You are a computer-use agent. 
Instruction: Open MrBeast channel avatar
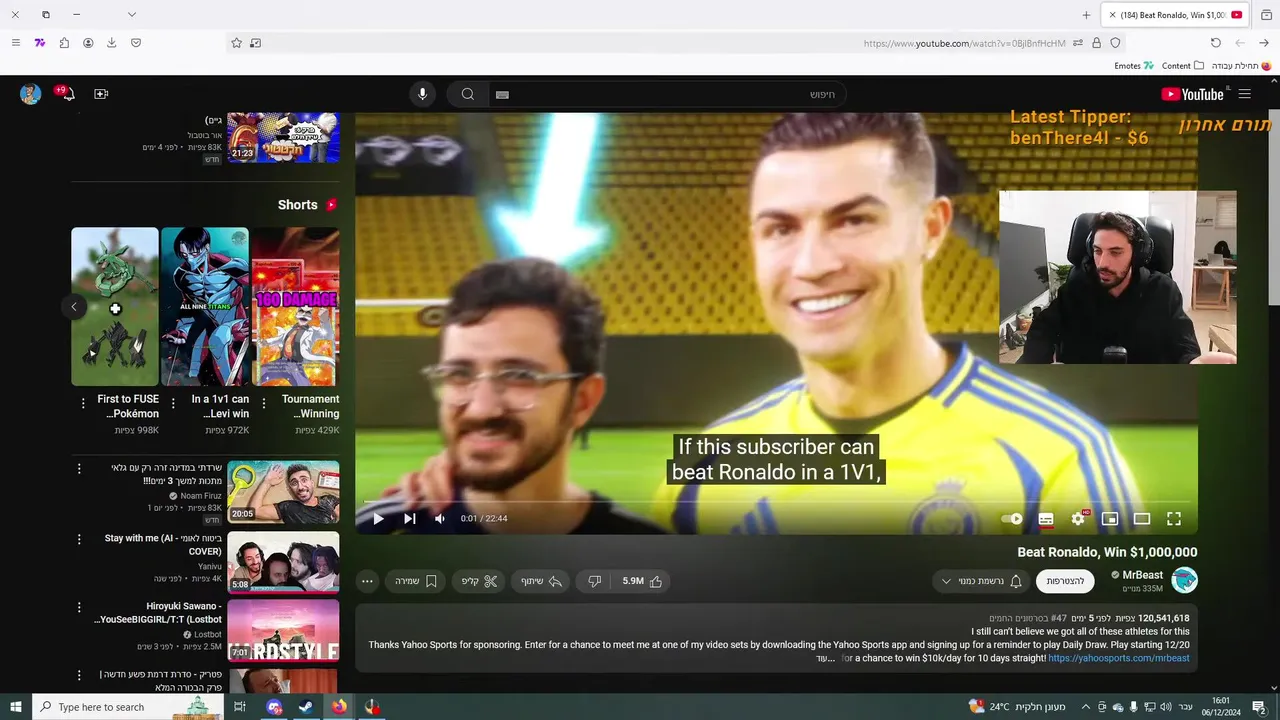tap(1184, 581)
